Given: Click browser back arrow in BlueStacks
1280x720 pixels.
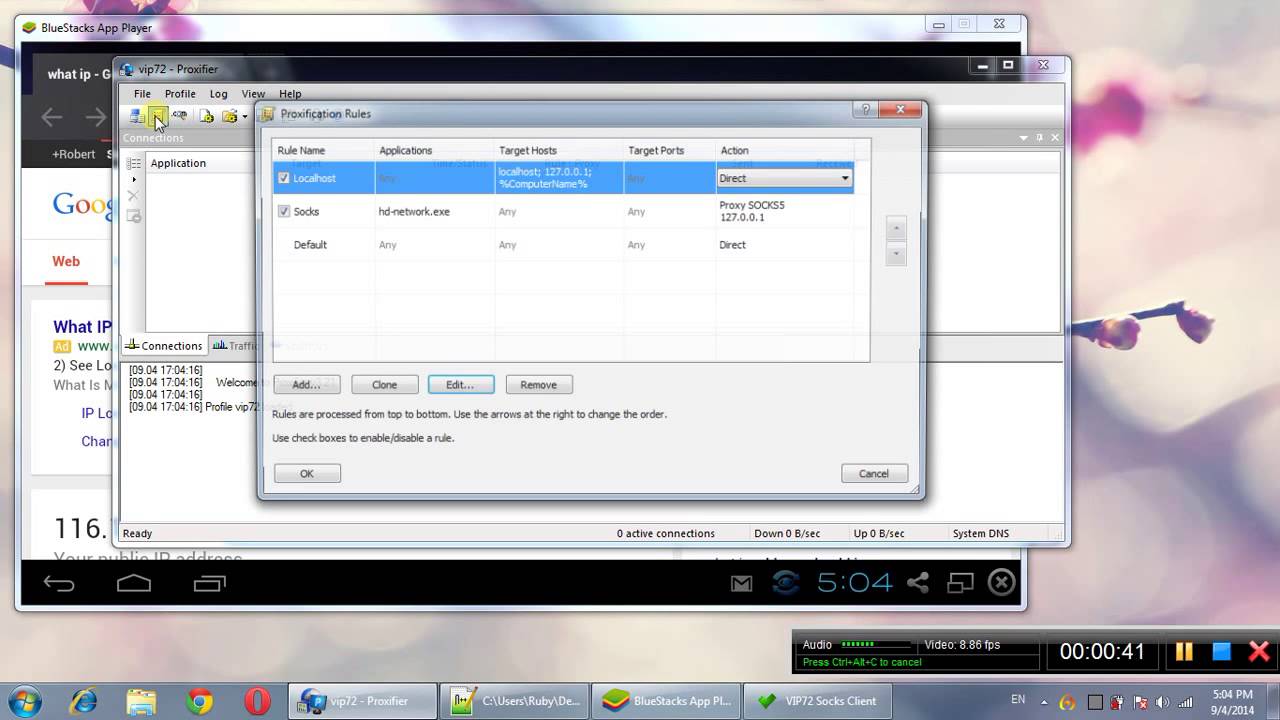Looking at the screenshot, I should pyautogui.click(x=52, y=118).
